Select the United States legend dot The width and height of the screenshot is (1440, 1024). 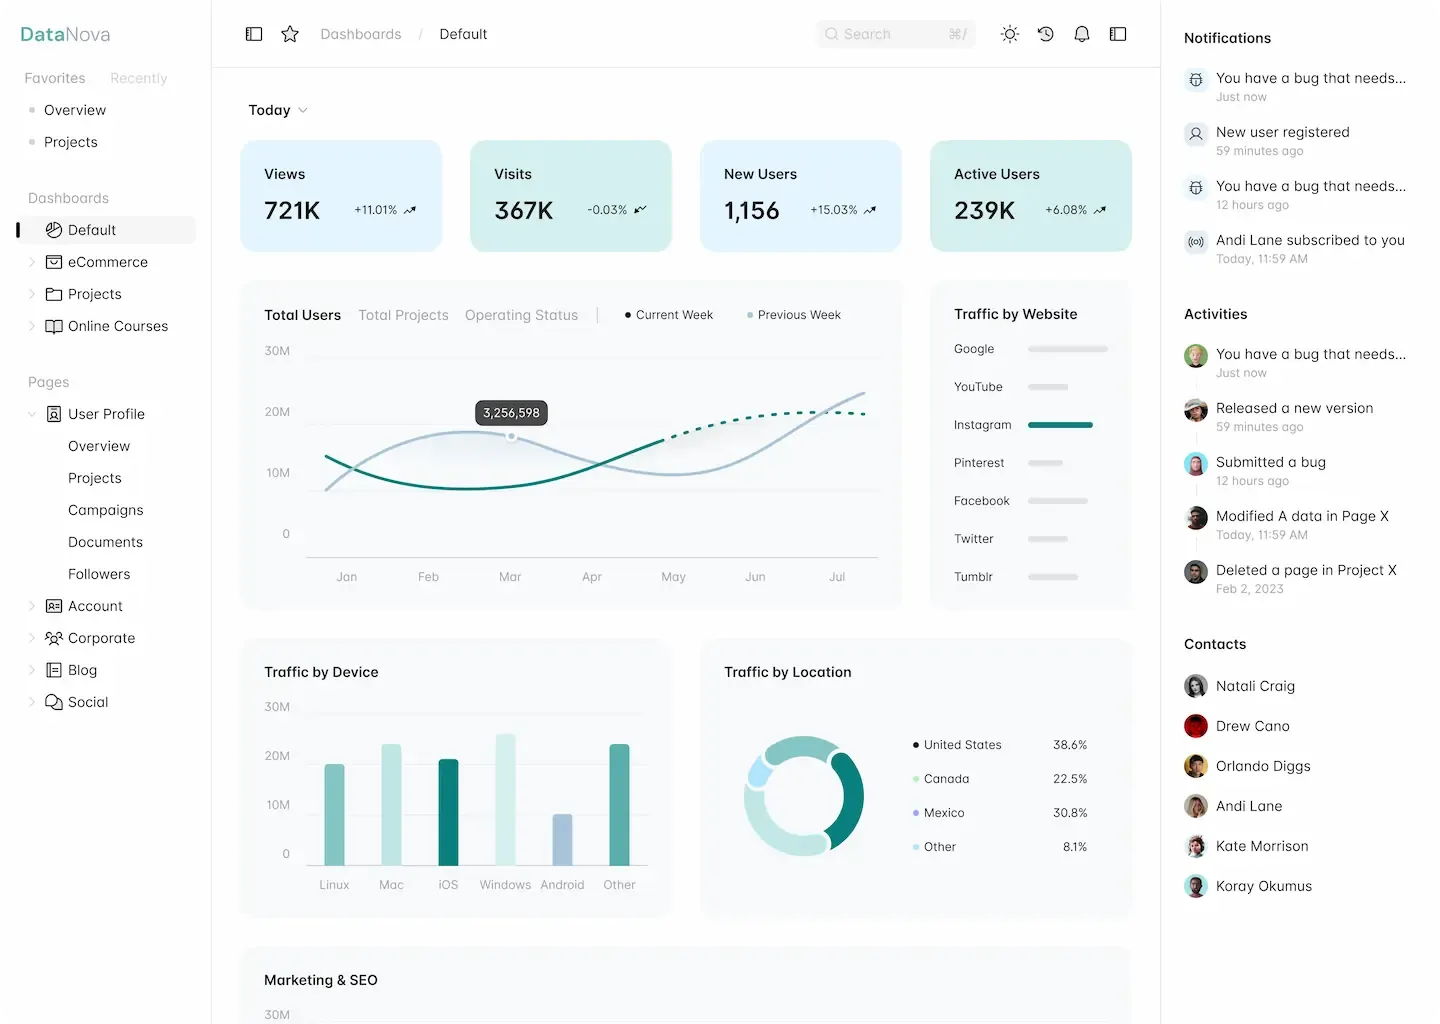tap(915, 744)
